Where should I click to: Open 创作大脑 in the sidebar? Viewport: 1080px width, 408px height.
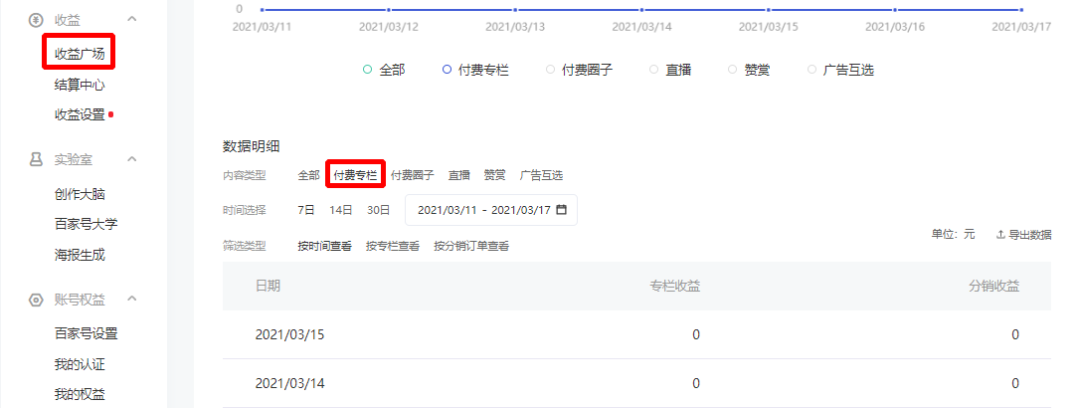[79, 194]
